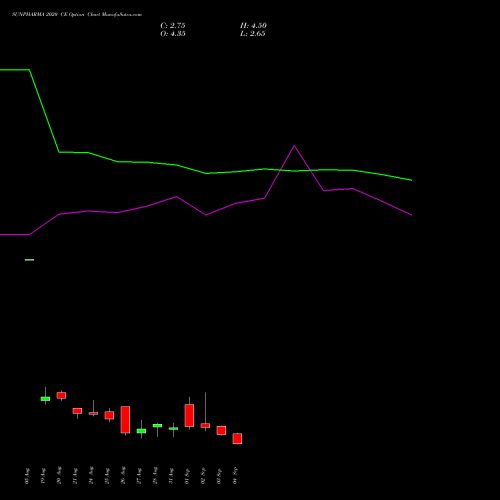500x500 pixels.
Task: Click the green candle for 19 Aug
Action: pyautogui.click(x=45, y=399)
